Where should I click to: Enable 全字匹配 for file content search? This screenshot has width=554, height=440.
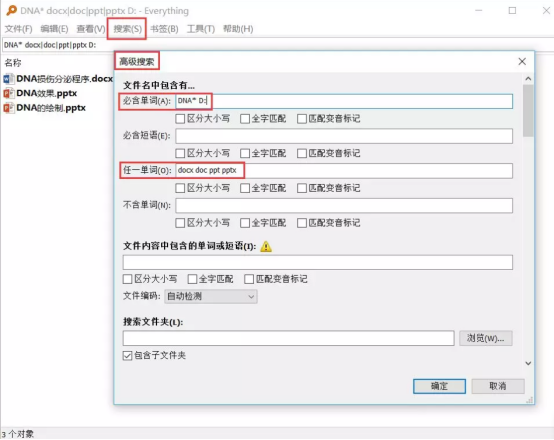click(192, 279)
